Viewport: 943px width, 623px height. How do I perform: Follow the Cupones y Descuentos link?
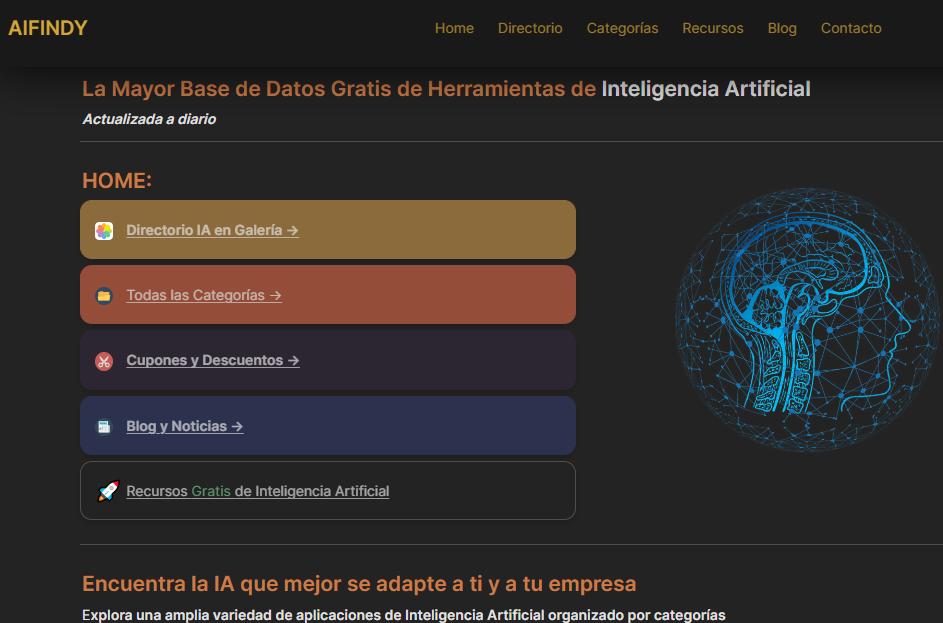click(213, 360)
